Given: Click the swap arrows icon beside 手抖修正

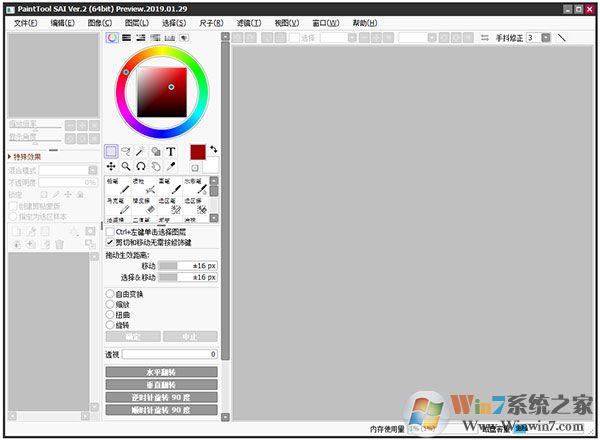Looking at the screenshot, I should coord(485,37).
